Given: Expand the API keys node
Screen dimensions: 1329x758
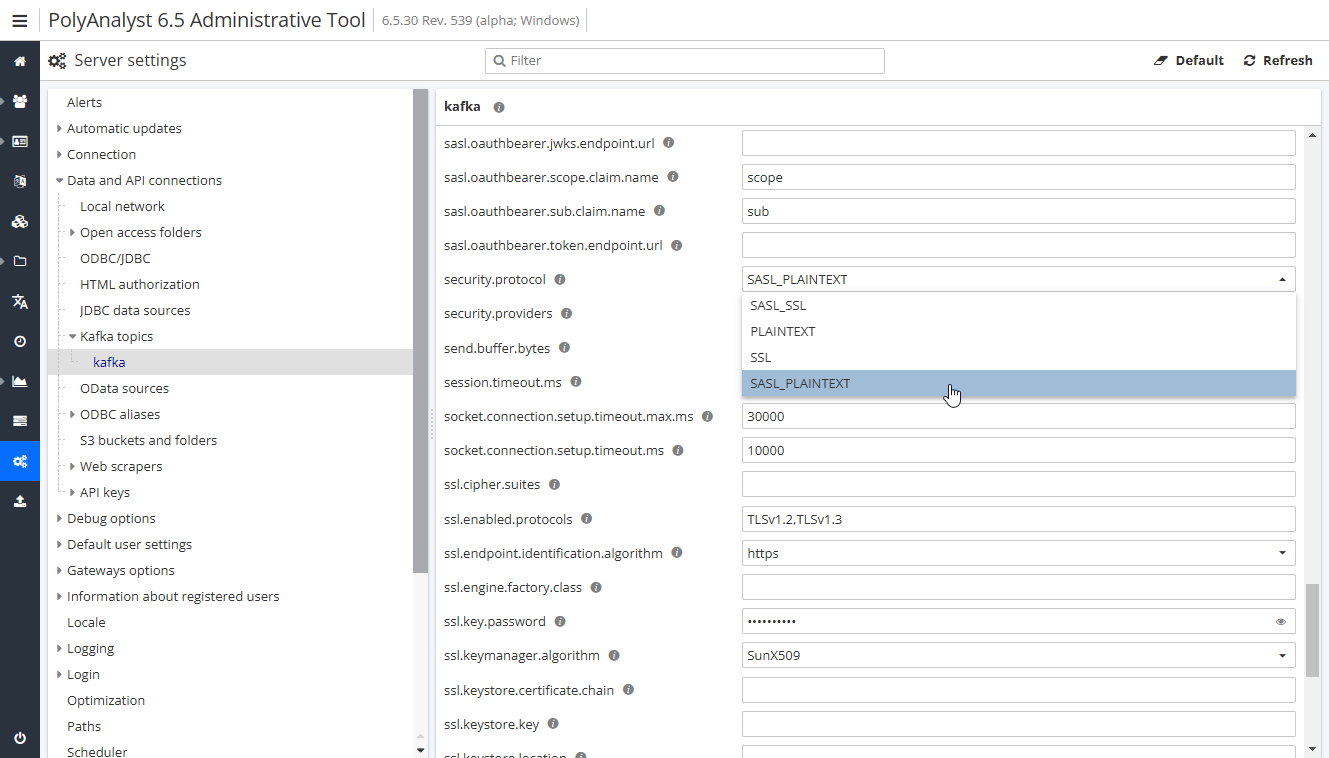Looking at the screenshot, I should coord(73,492).
